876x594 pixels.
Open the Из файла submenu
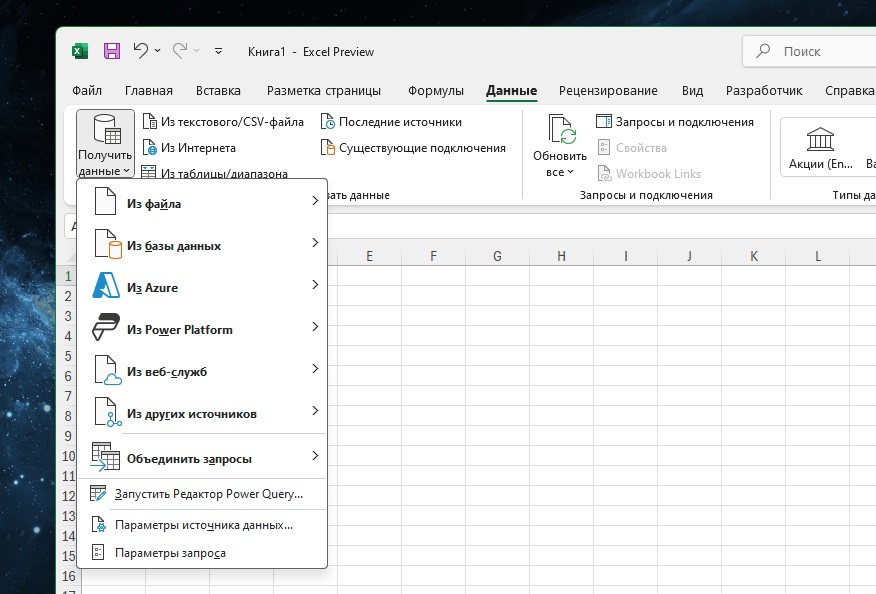click(x=202, y=201)
